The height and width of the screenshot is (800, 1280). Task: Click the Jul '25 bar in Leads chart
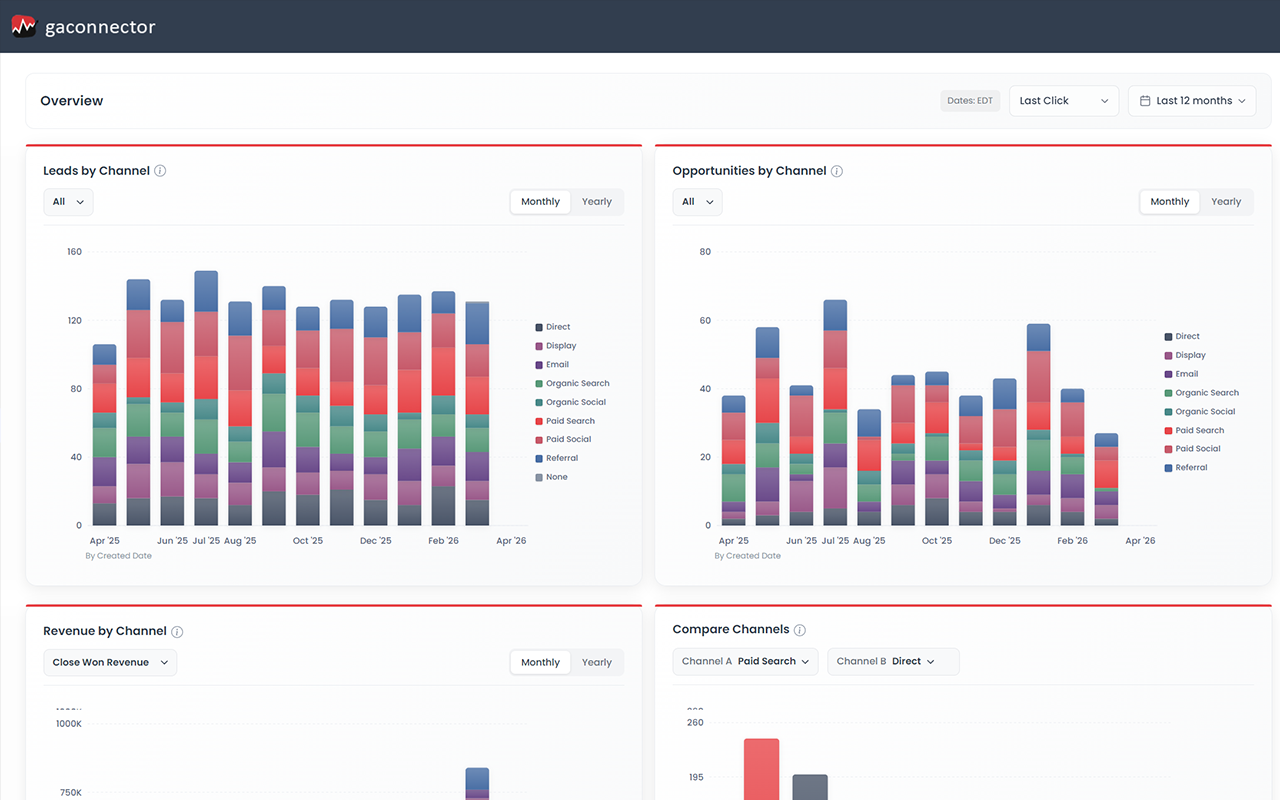[206, 398]
